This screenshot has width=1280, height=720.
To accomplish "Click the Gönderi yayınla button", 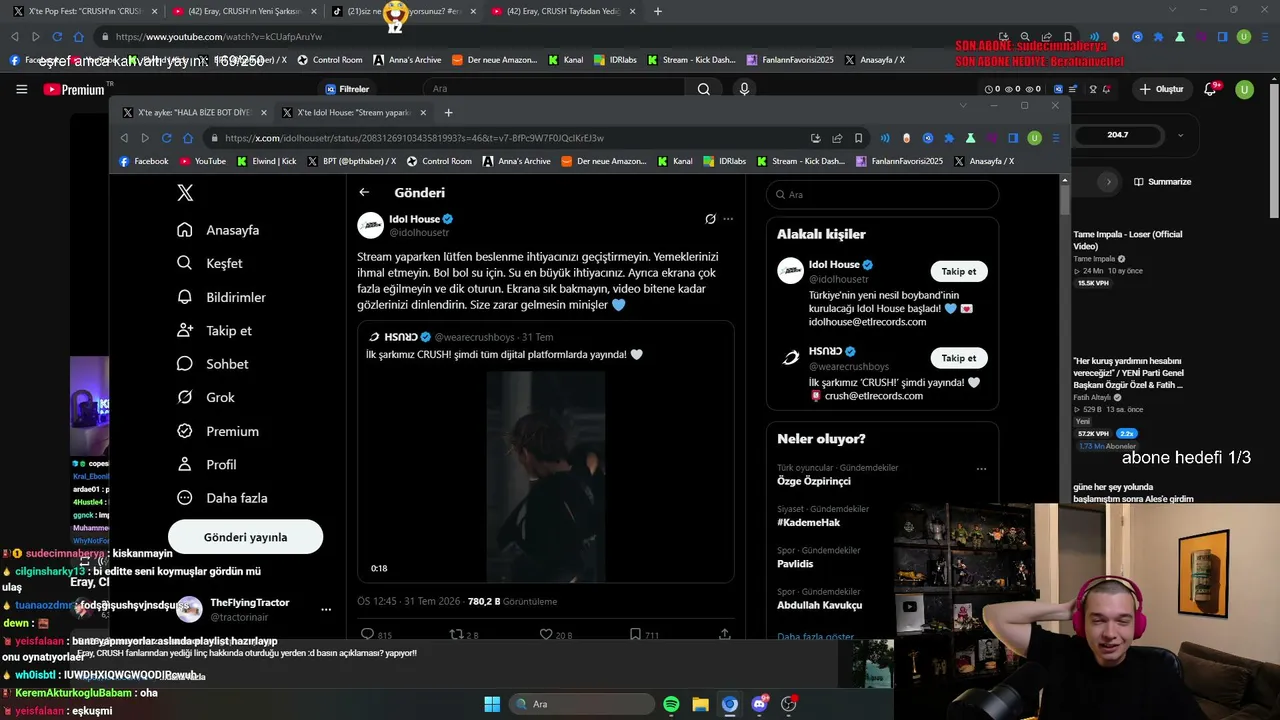I will pos(245,537).
